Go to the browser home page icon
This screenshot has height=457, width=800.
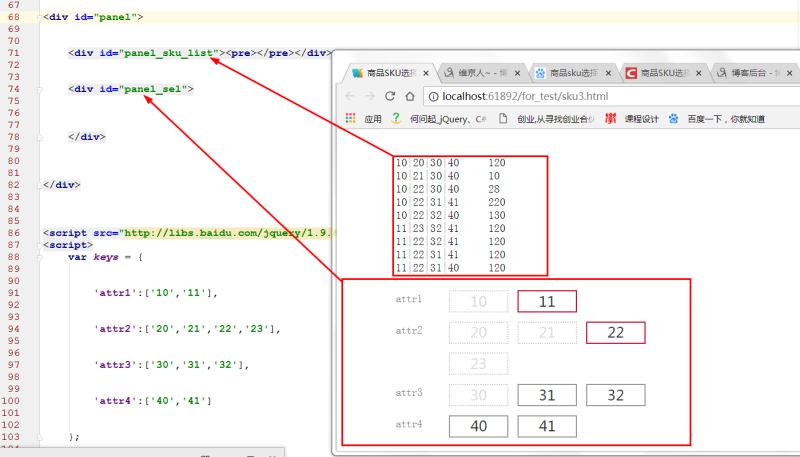point(410,96)
